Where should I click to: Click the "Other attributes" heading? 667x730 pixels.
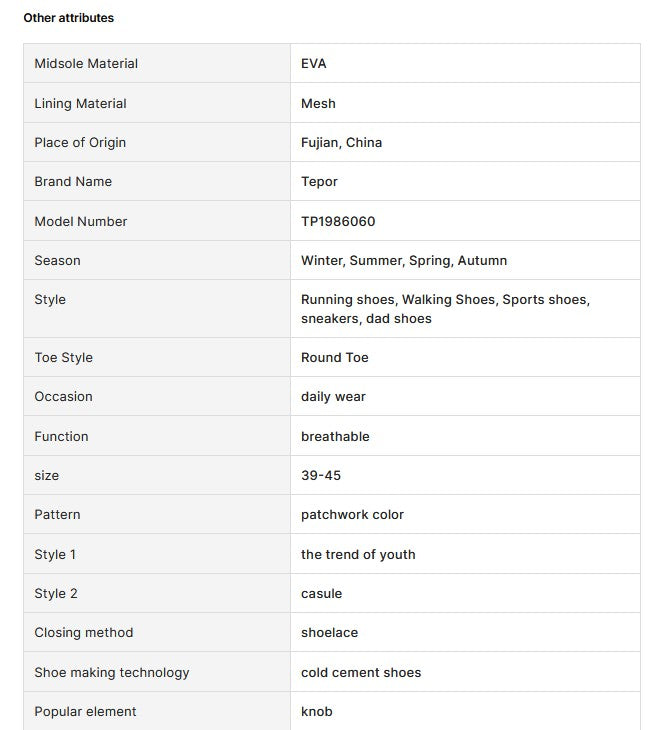click(x=69, y=18)
